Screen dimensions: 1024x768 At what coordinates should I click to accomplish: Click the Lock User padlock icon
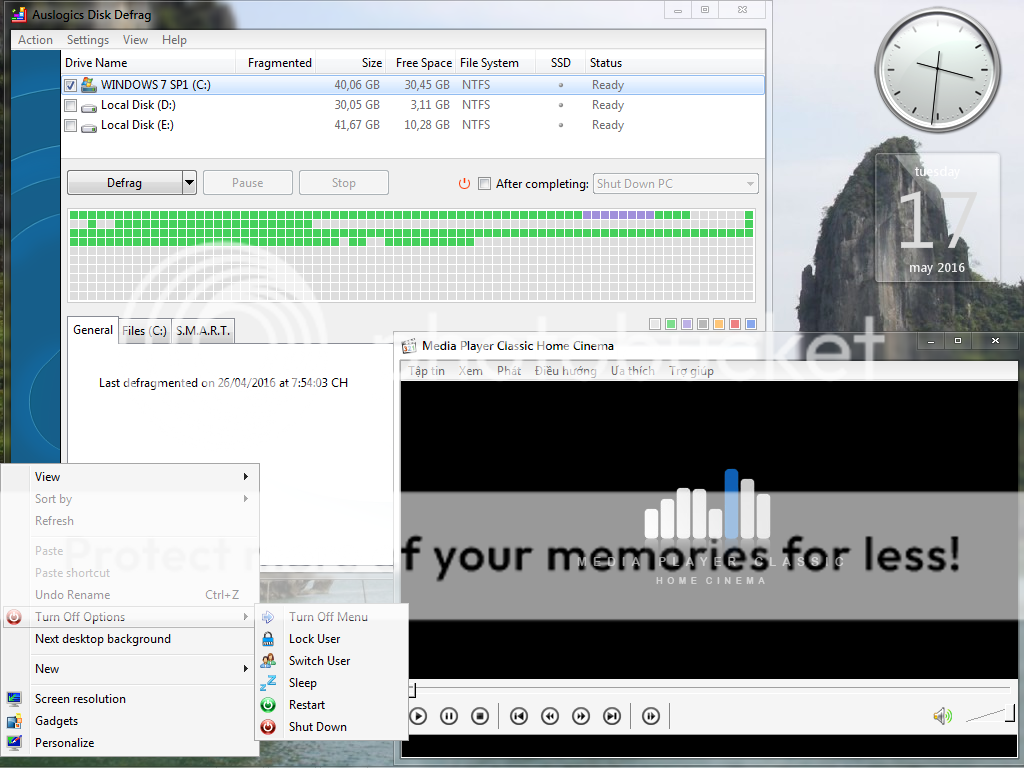click(x=268, y=639)
